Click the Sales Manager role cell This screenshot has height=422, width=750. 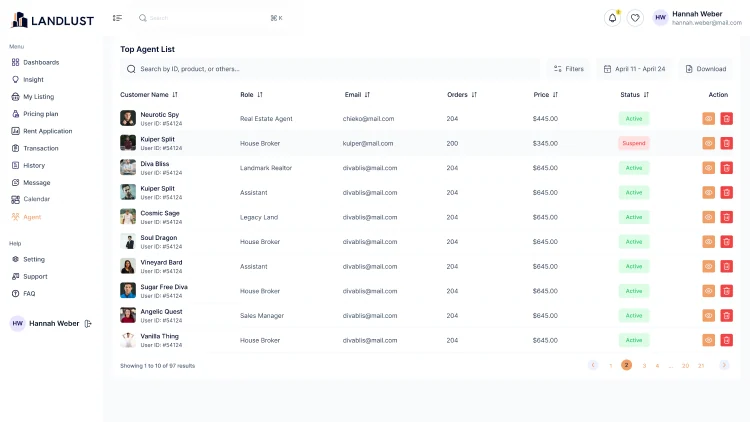262,316
